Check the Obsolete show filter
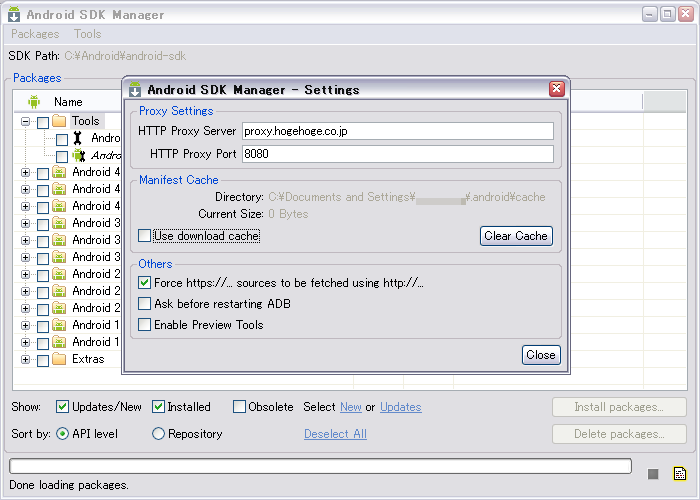700x500 pixels. 239,407
